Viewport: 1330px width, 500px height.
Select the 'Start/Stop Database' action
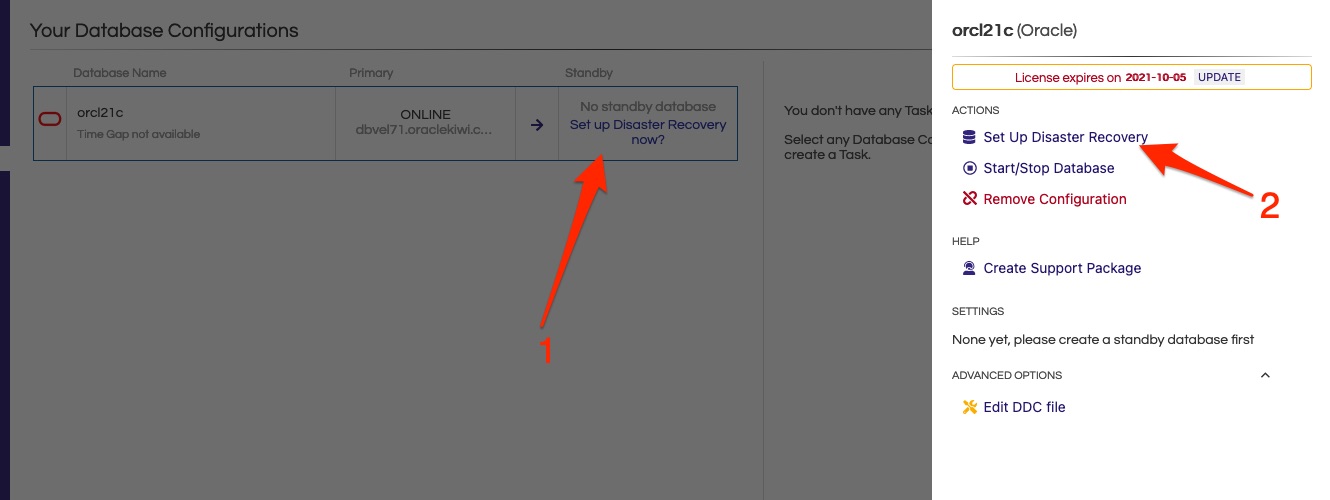pyautogui.click(x=1048, y=168)
